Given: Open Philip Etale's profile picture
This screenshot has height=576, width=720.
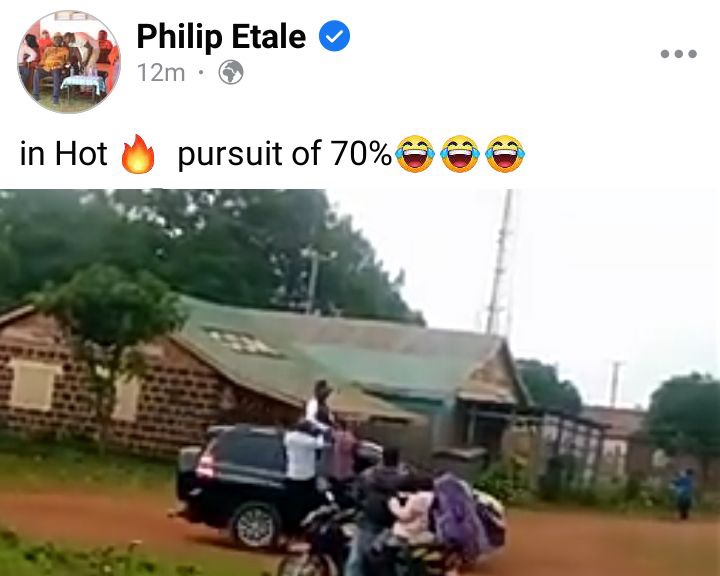Looking at the screenshot, I should click(69, 61).
